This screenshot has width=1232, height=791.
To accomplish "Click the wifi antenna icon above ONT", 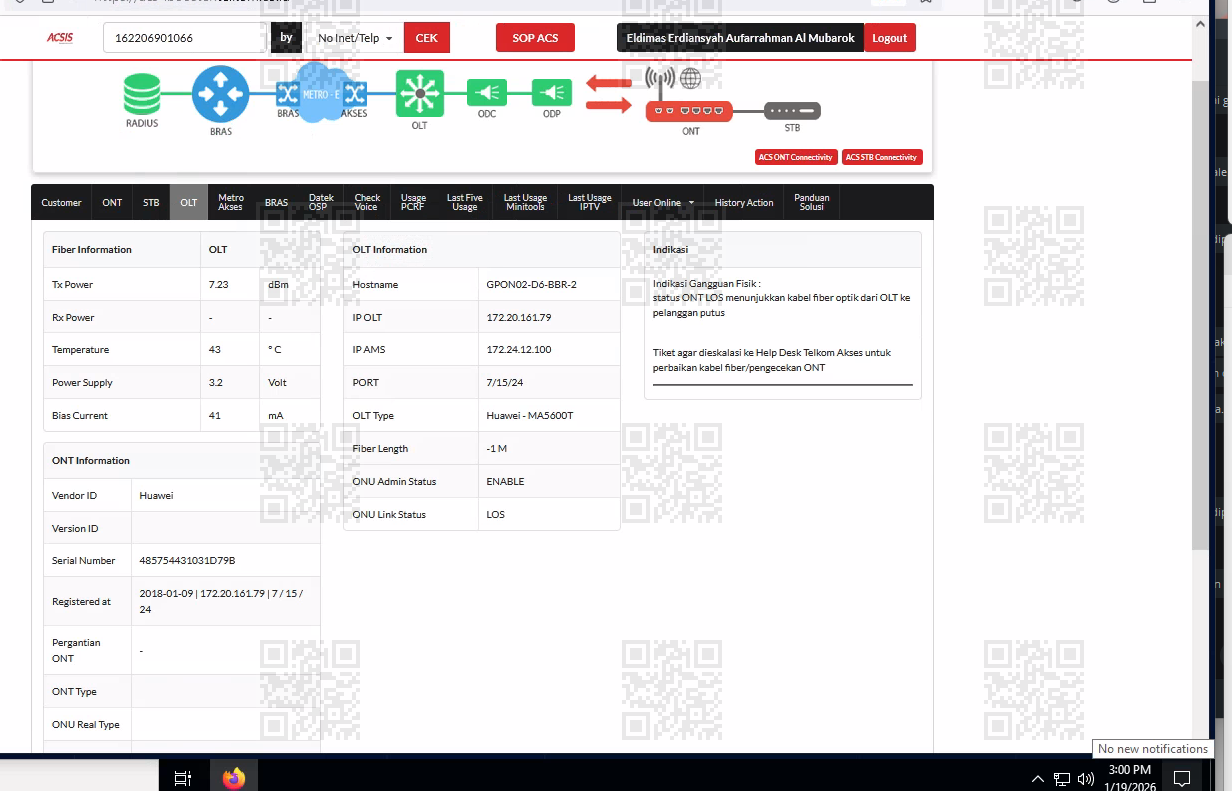I will point(660,81).
